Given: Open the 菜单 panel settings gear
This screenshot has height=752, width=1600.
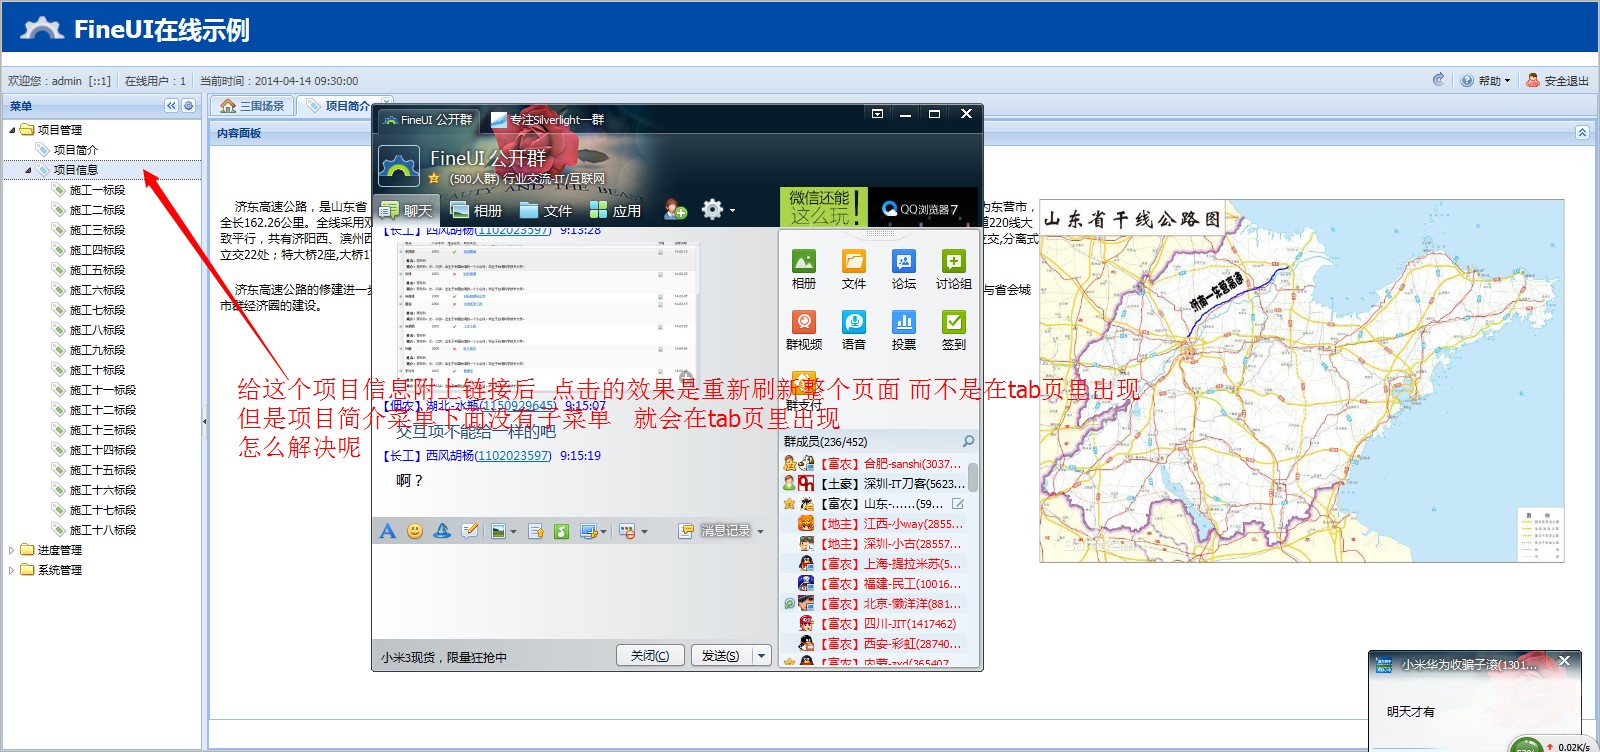Looking at the screenshot, I should tap(188, 106).
